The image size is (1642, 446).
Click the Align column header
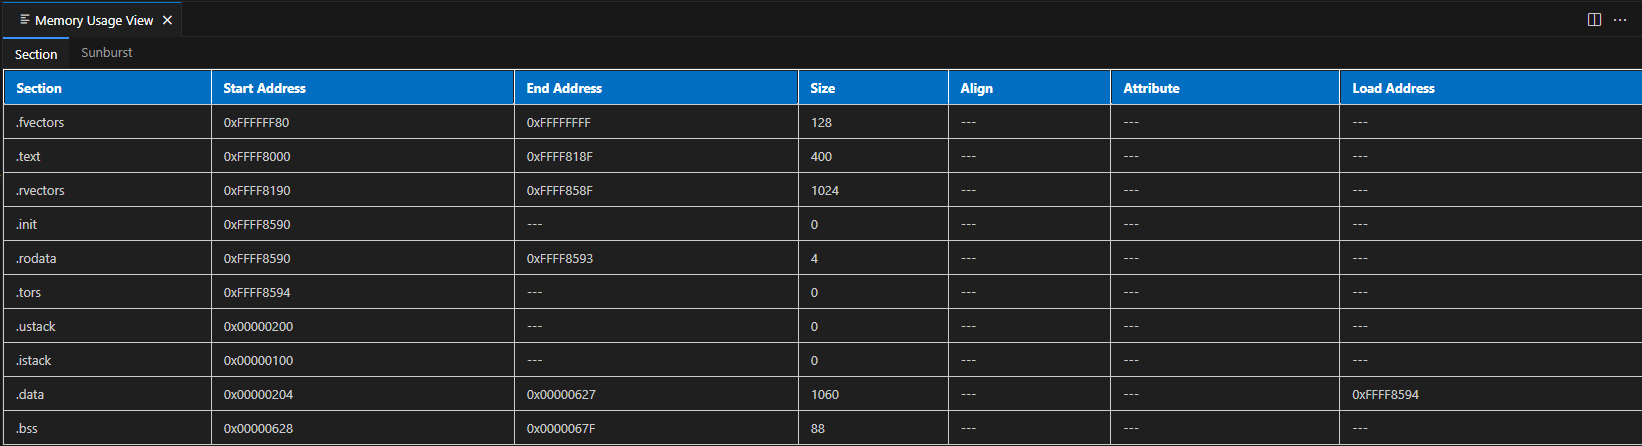pos(976,88)
